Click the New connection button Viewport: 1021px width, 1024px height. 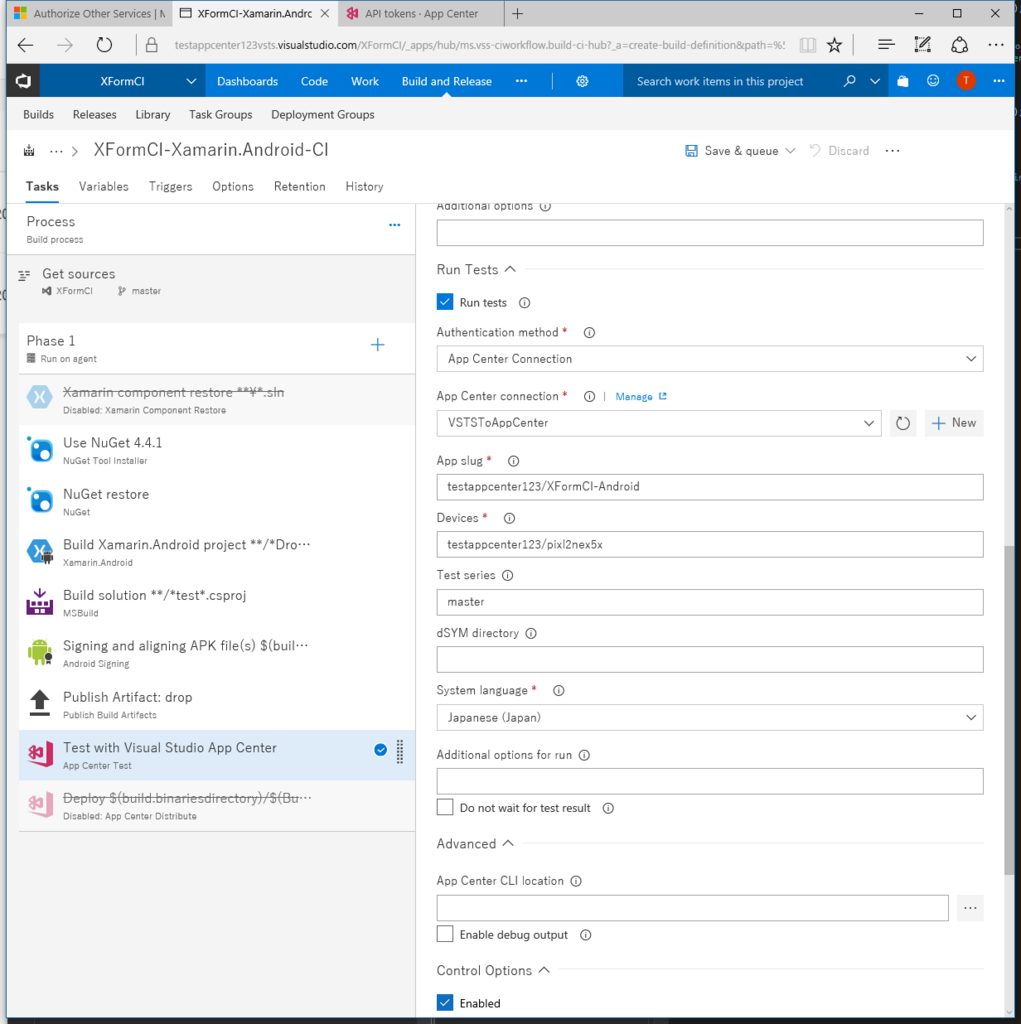coord(954,423)
